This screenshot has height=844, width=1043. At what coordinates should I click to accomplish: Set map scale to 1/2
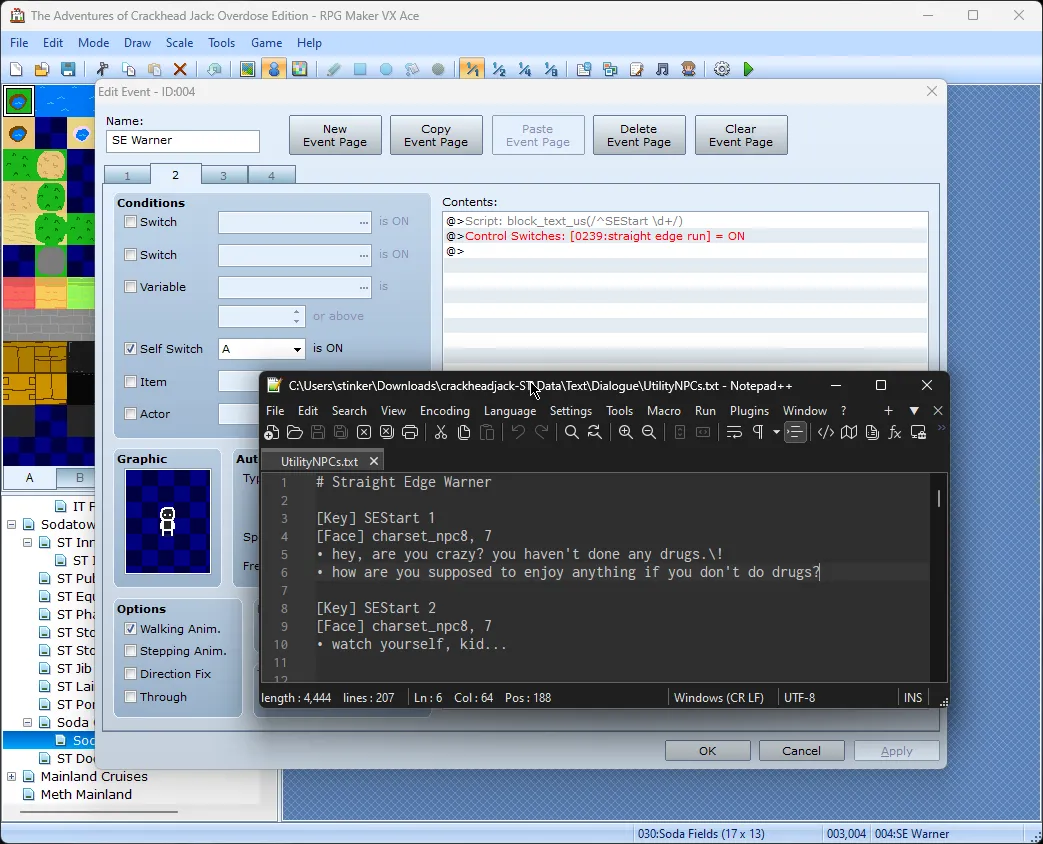498,69
